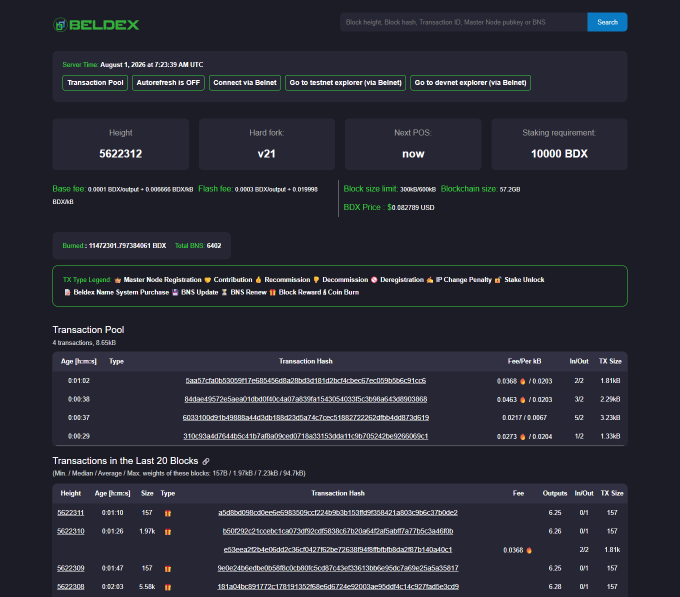Open pool transaction hash starting 84dae495
This screenshot has width=680, height=597.
(306, 399)
